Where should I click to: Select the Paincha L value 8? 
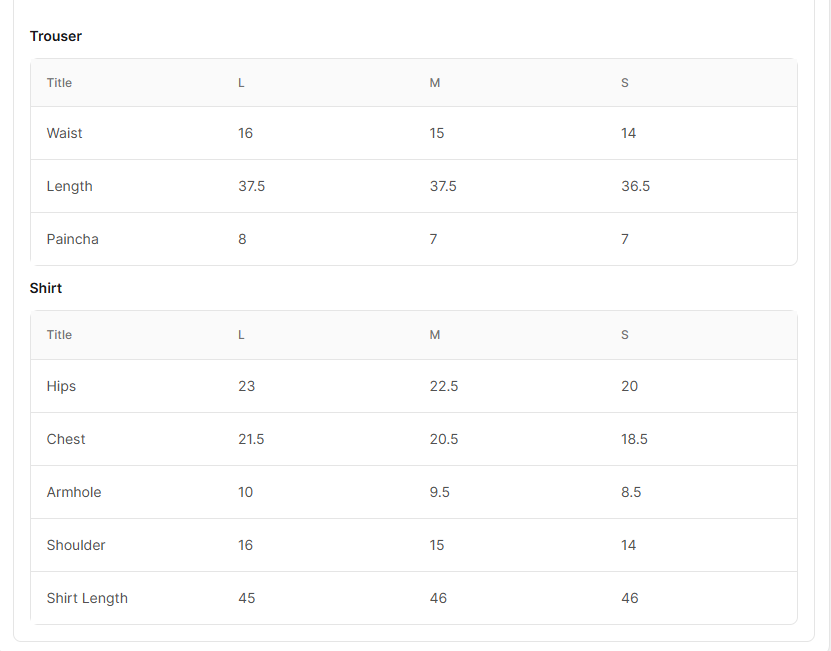pyautogui.click(x=242, y=239)
